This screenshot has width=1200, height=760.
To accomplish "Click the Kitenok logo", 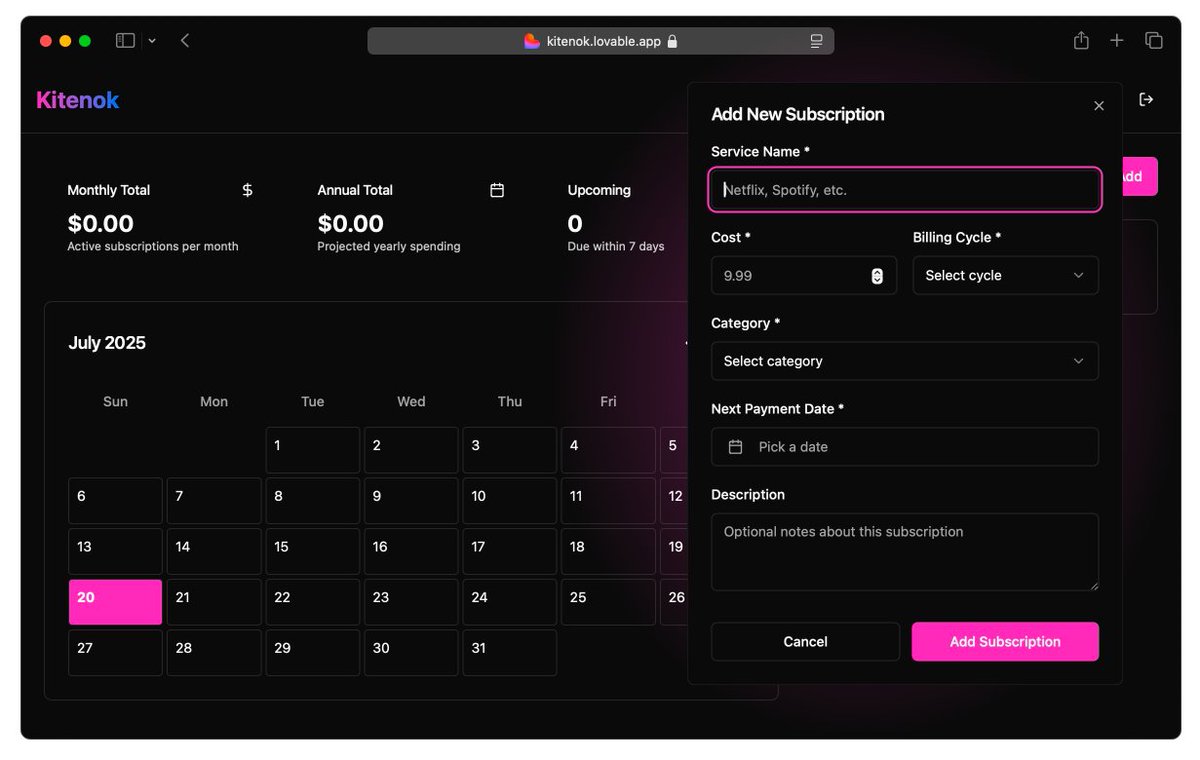I will click(x=78, y=100).
